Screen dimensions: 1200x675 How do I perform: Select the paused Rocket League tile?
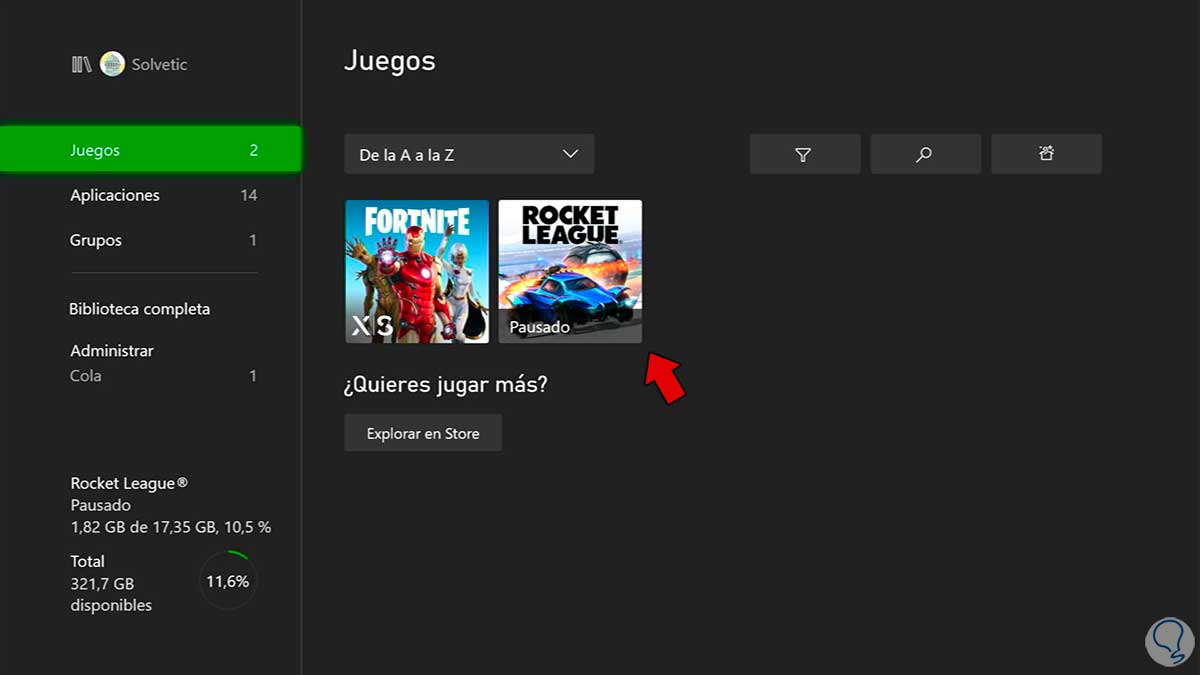570,271
